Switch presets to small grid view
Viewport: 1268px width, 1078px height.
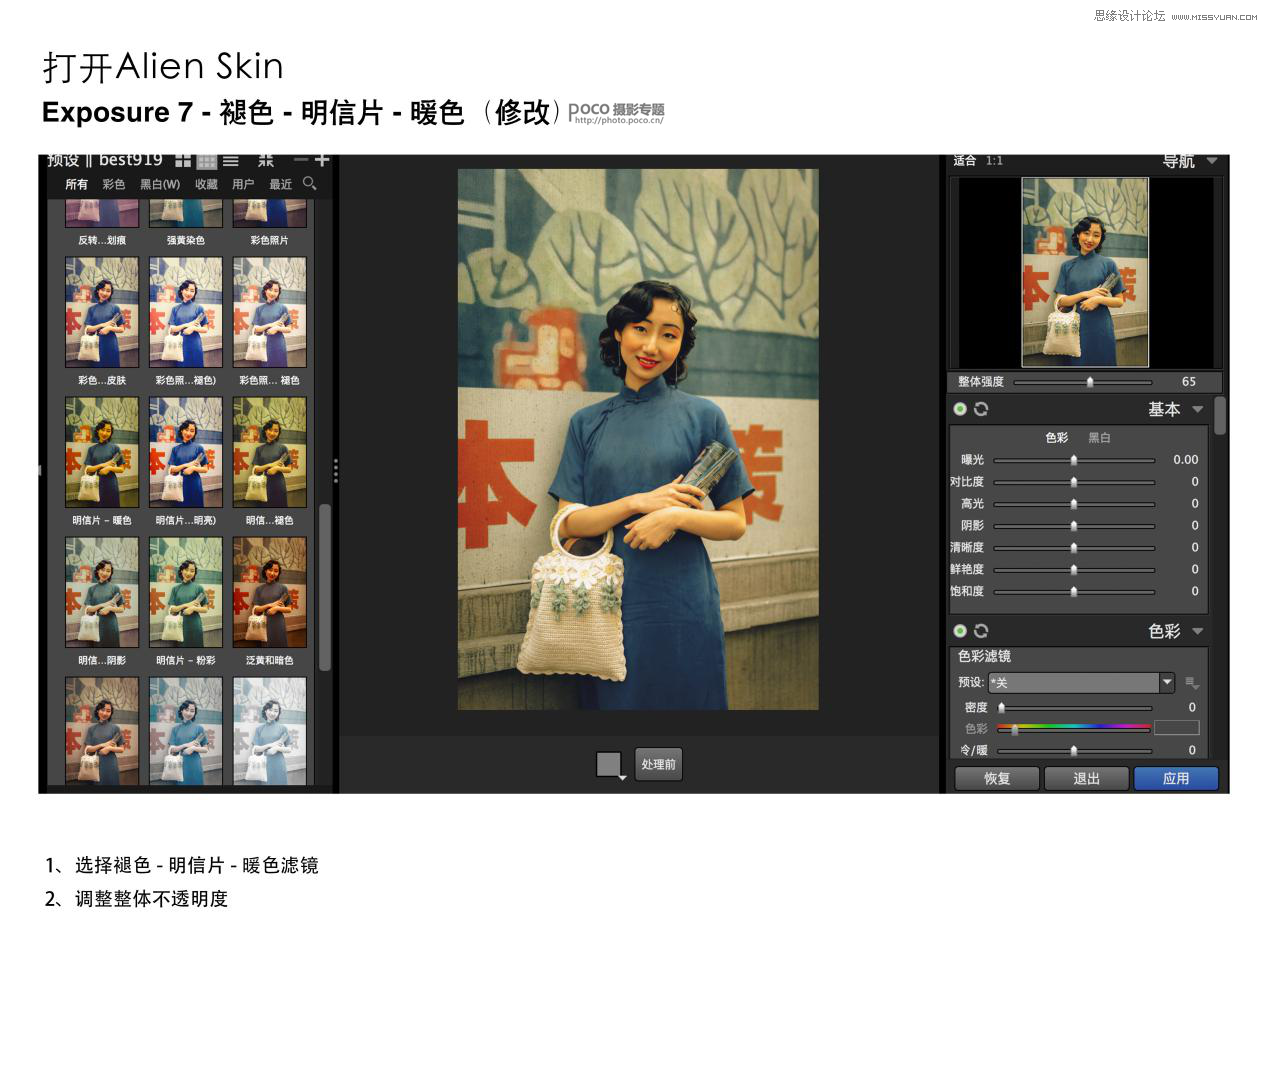click(x=207, y=160)
